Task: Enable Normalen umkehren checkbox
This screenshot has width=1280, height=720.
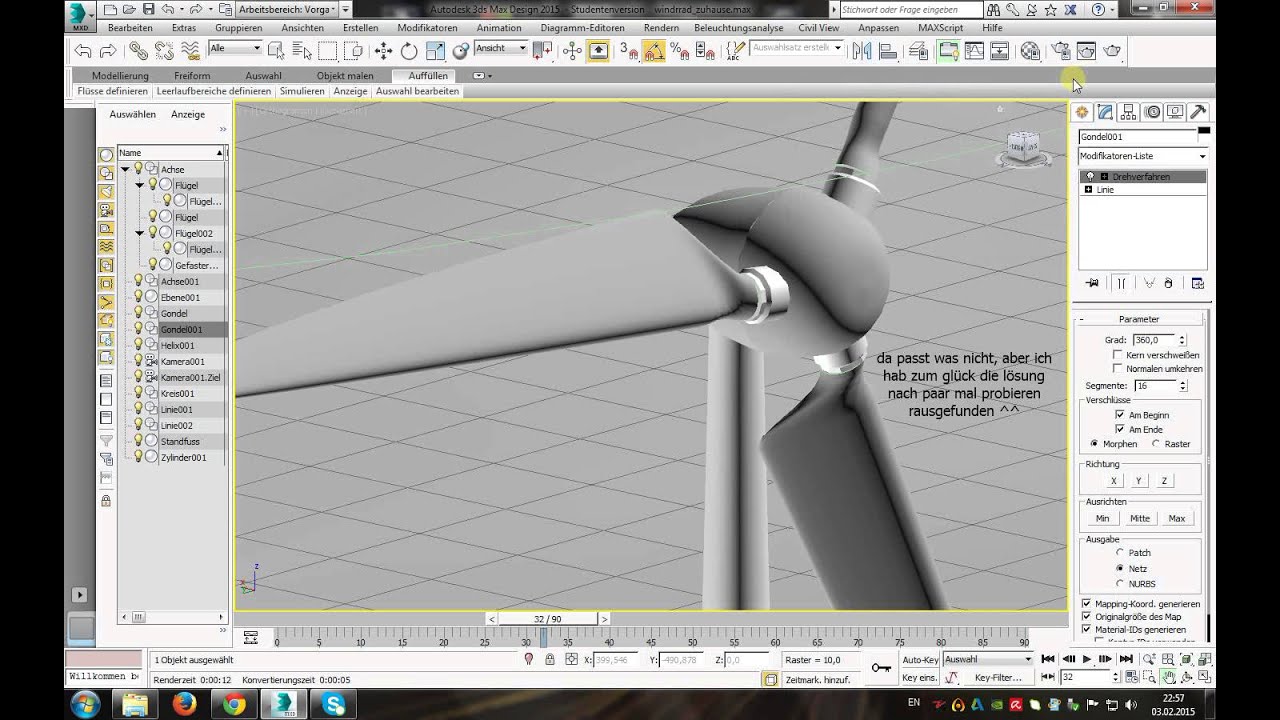Action: [x=1118, y=368]
